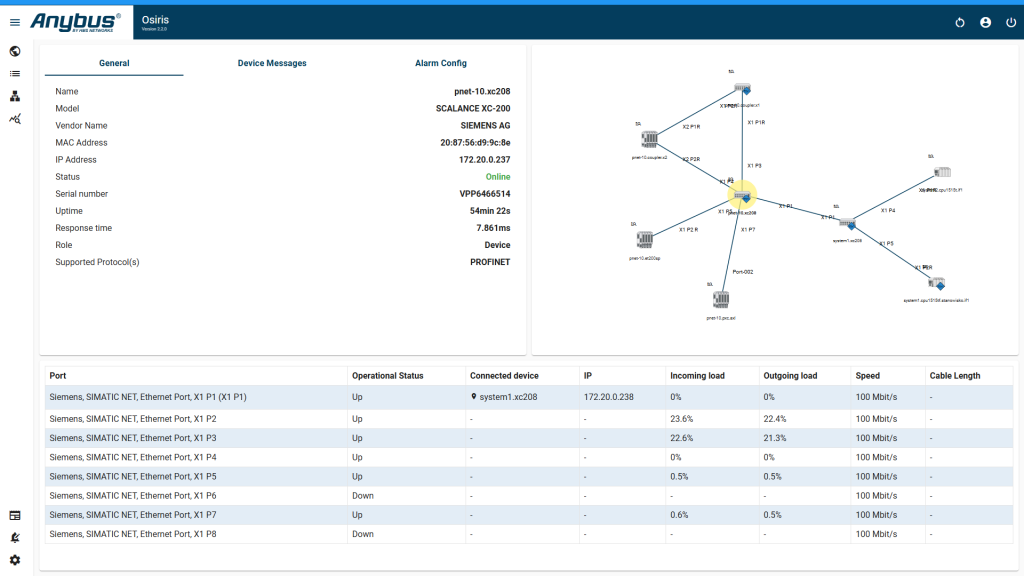Select the Ethernet Port X1 P3 row
1024x576 pixels.
(x=529, y=438)
